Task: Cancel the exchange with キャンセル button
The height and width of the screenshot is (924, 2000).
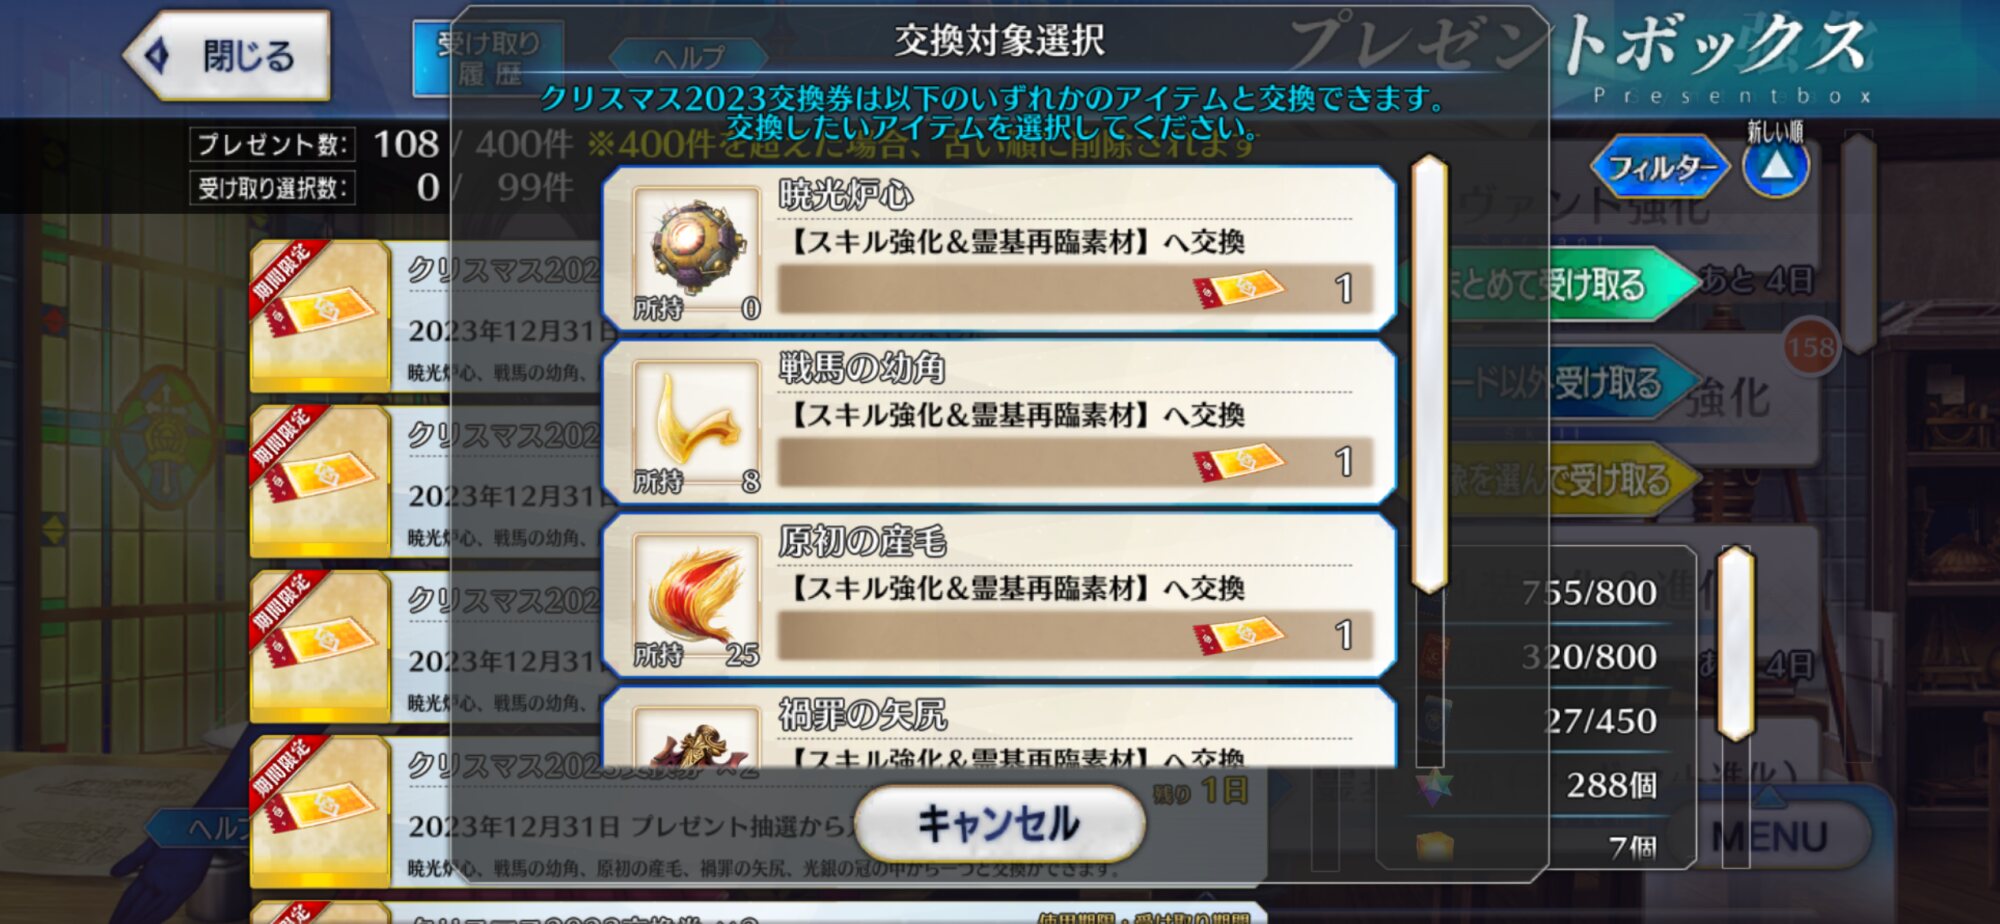Action: point(999,824)
